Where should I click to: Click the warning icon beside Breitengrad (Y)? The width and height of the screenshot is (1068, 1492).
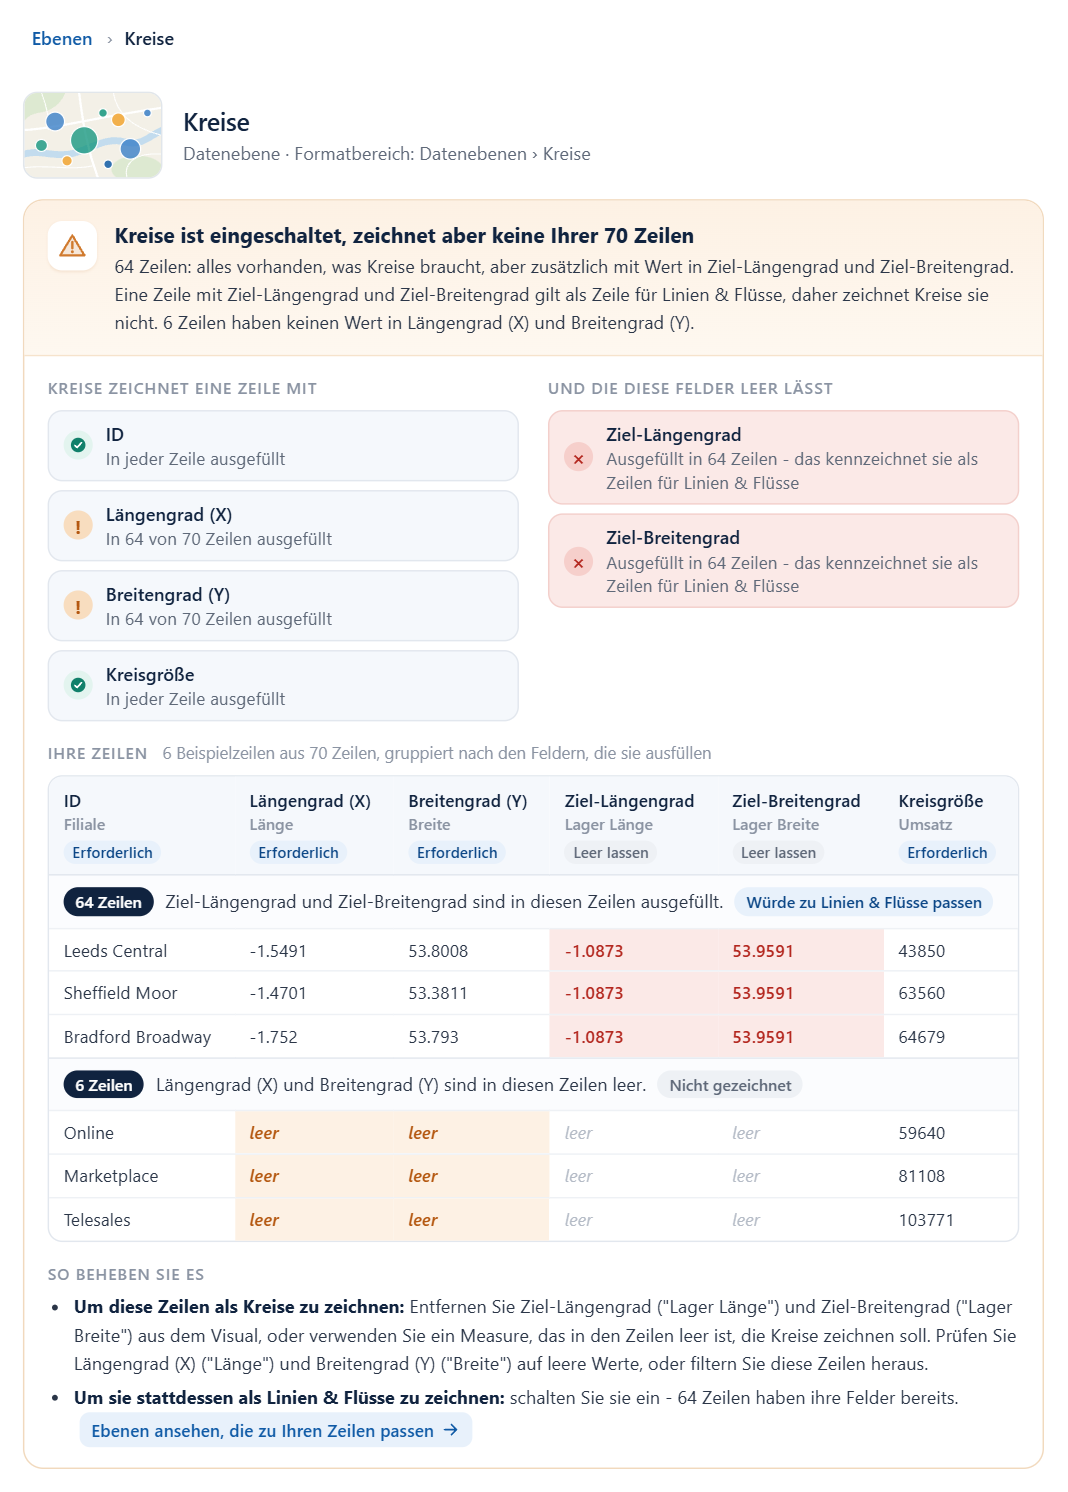tap(78, 605)
